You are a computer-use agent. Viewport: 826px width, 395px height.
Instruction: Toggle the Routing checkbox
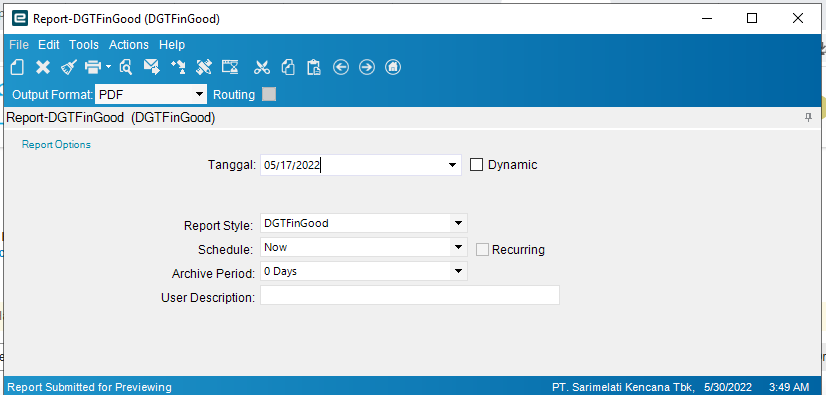click(269, 94)
